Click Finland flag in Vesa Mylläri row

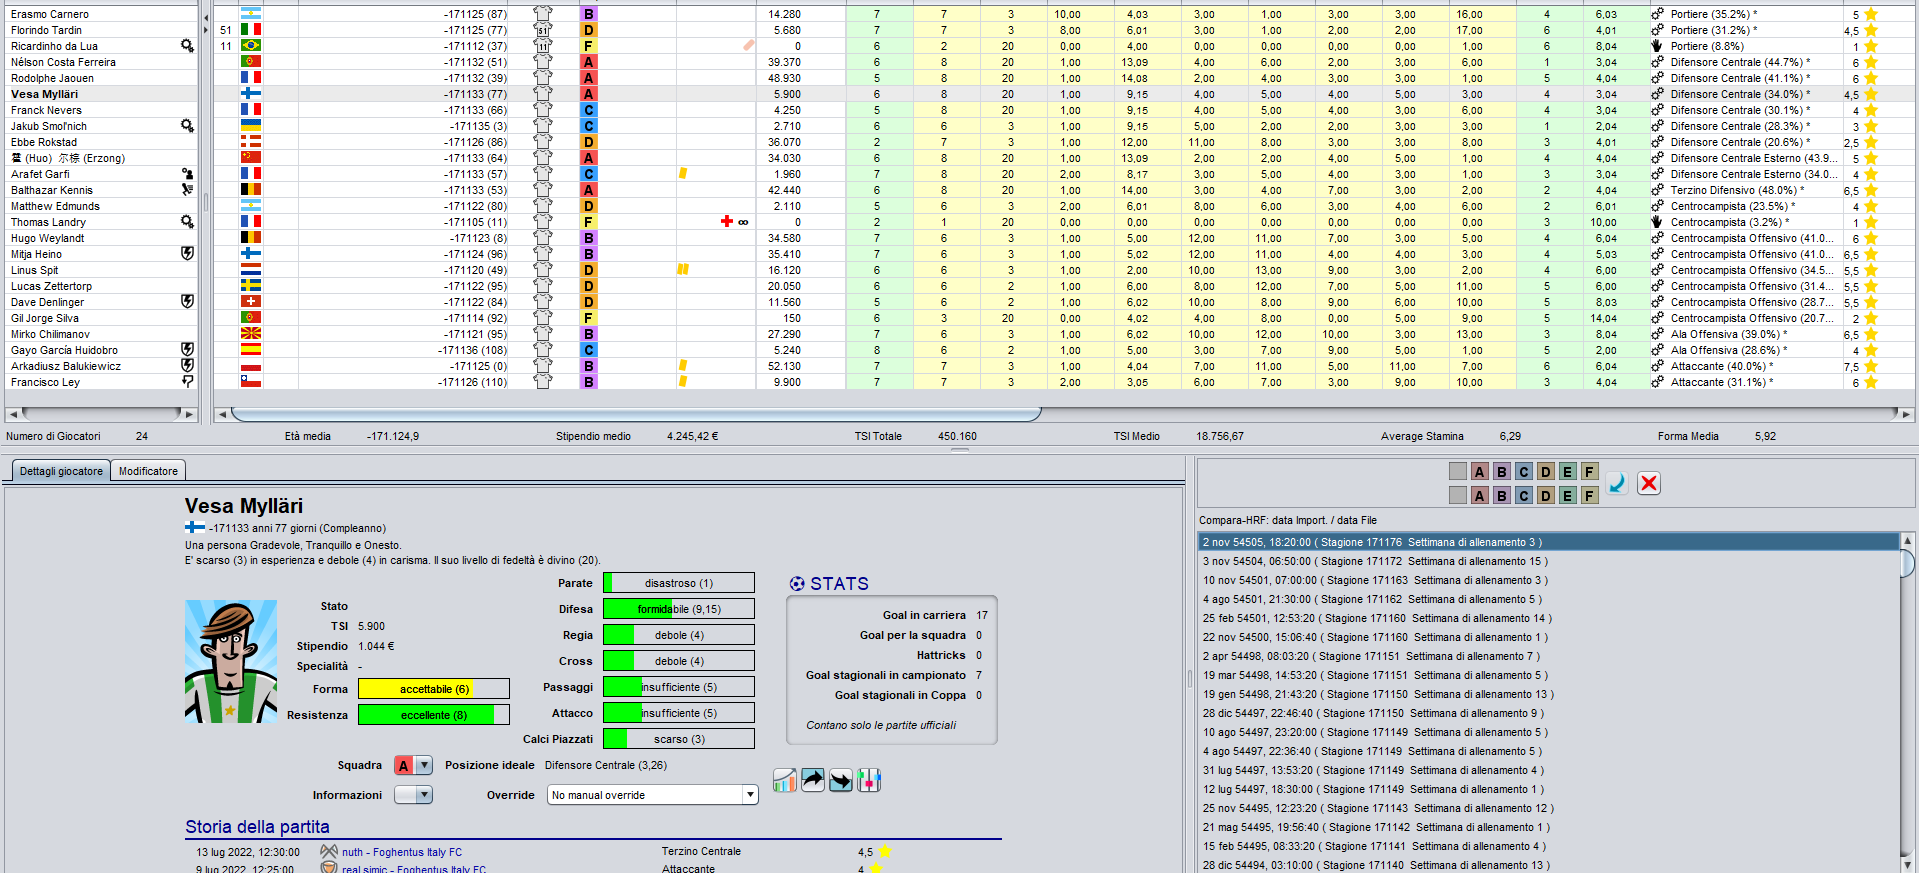coord(251,94)
